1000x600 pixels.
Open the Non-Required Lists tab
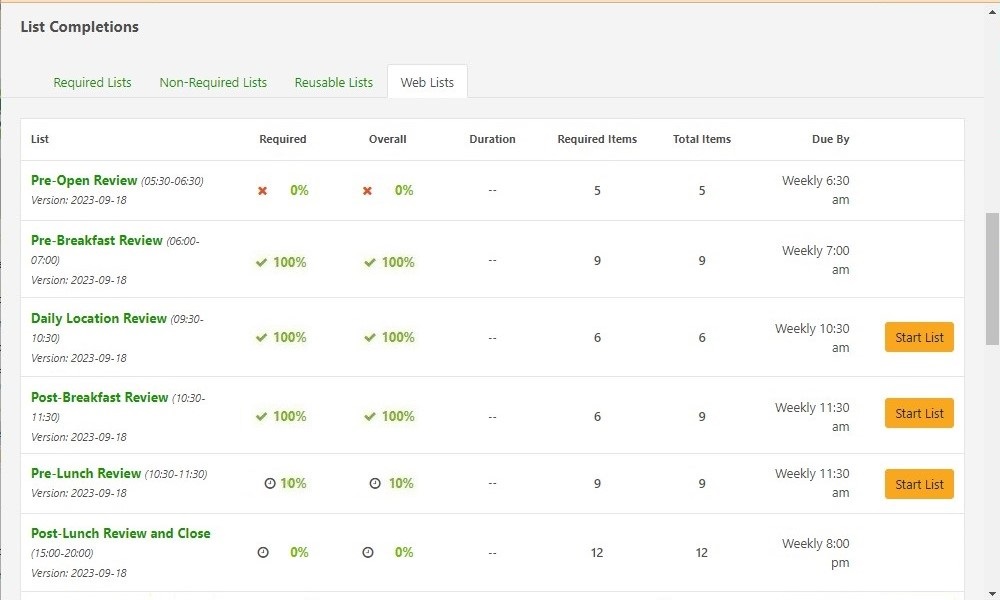tap(213, 83)
